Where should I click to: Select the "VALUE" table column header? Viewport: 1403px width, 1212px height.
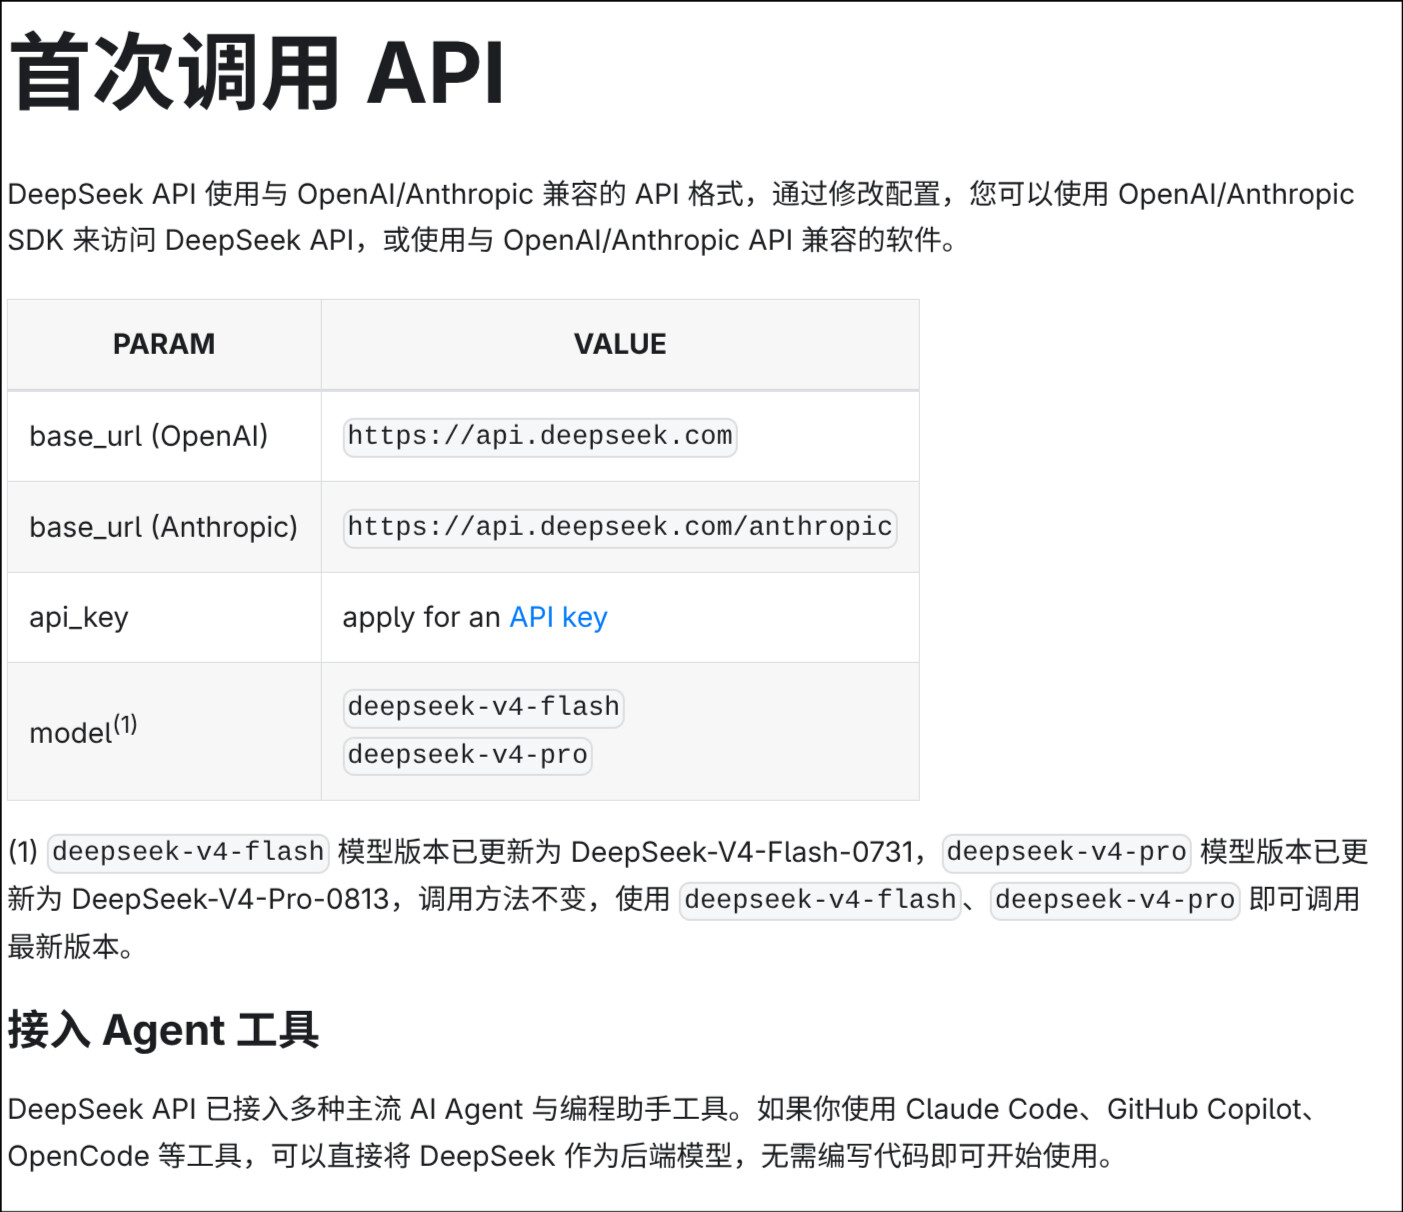click(620, 344)
